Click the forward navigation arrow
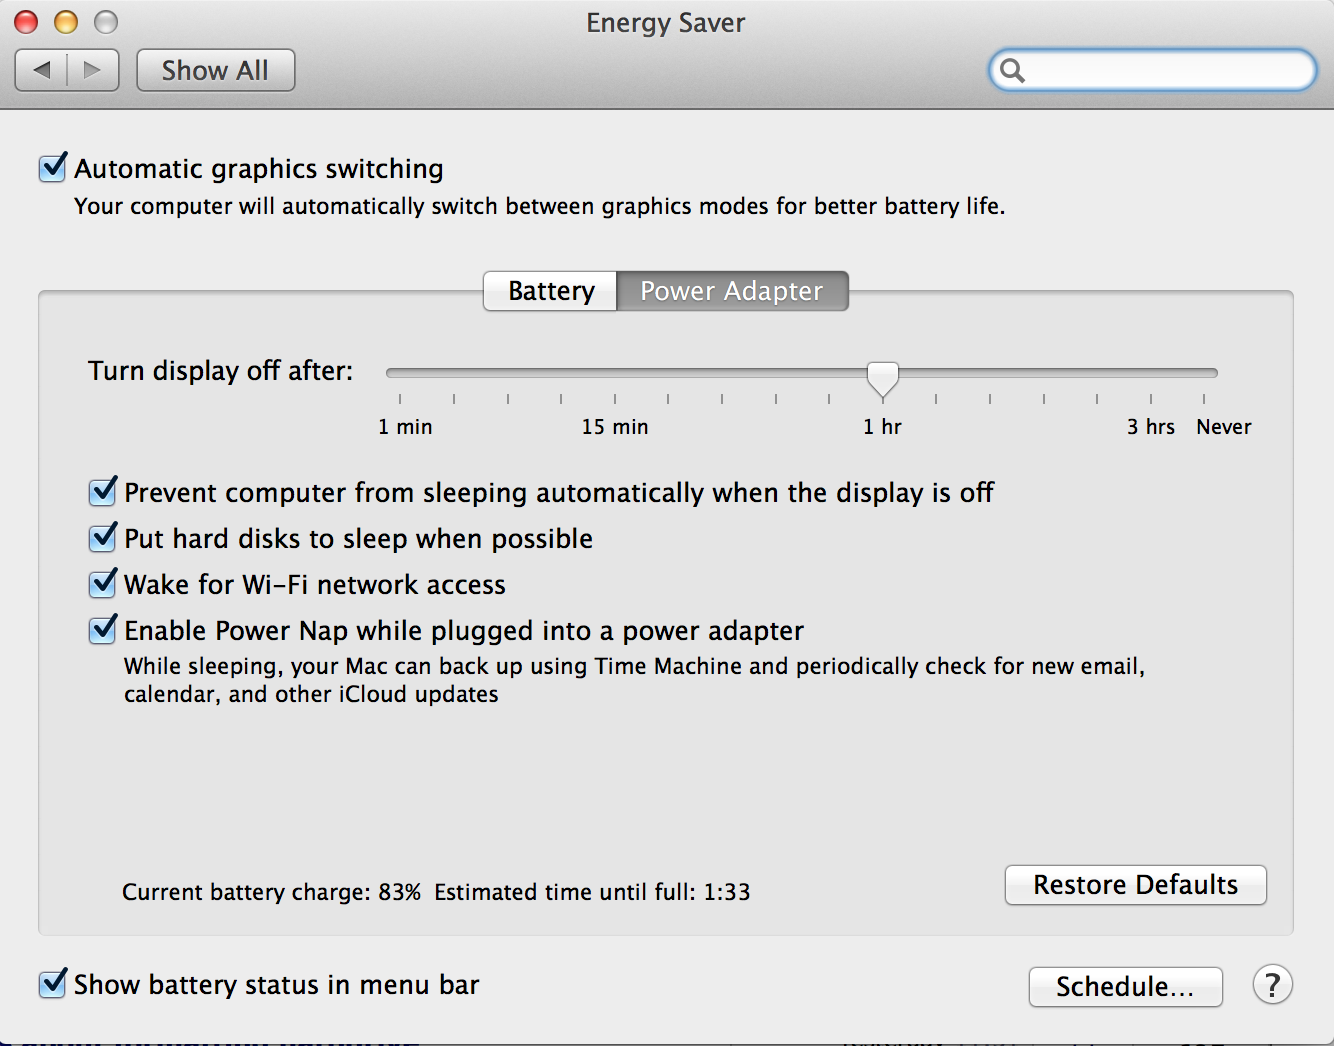 (93, 70)
